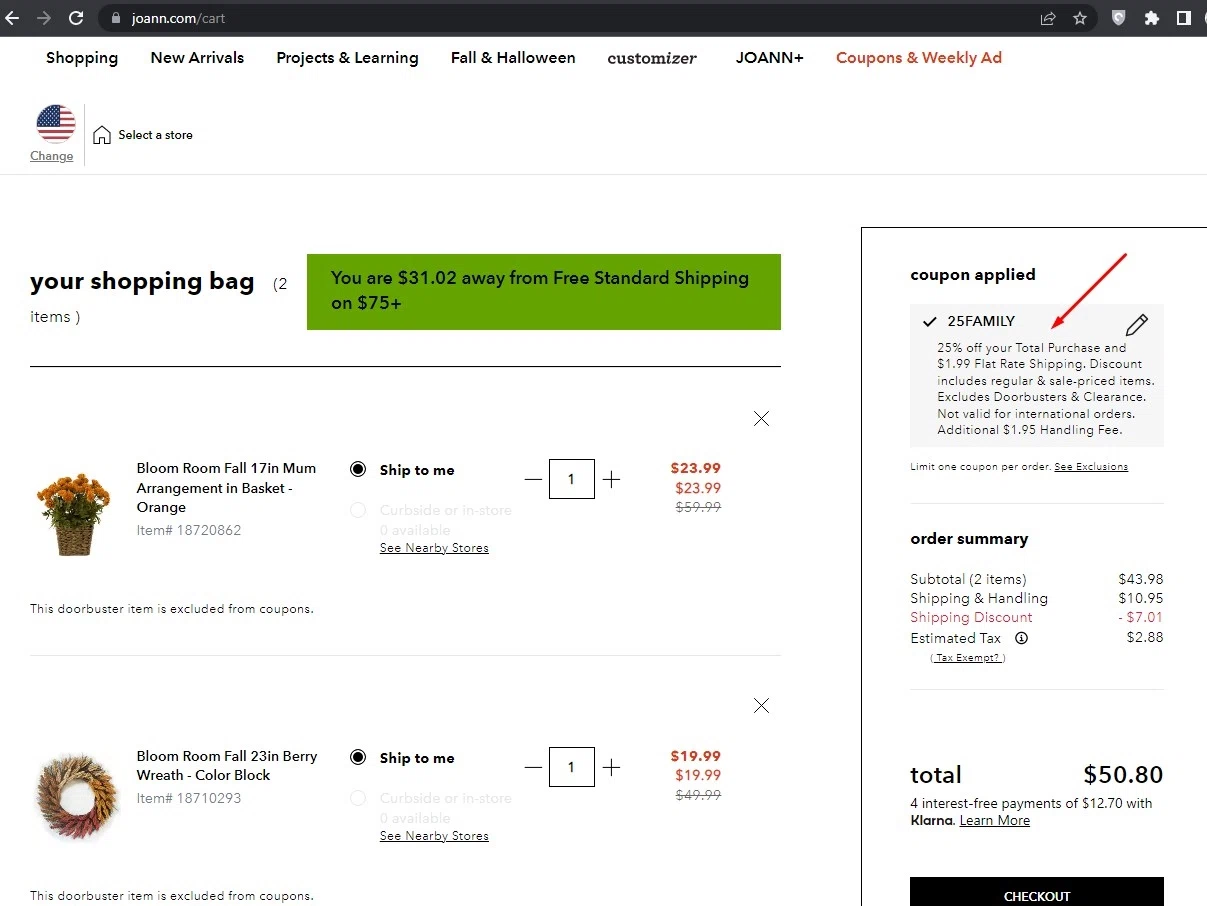
Task: Remove the Berry Wreath item with X
Action: 761,706
